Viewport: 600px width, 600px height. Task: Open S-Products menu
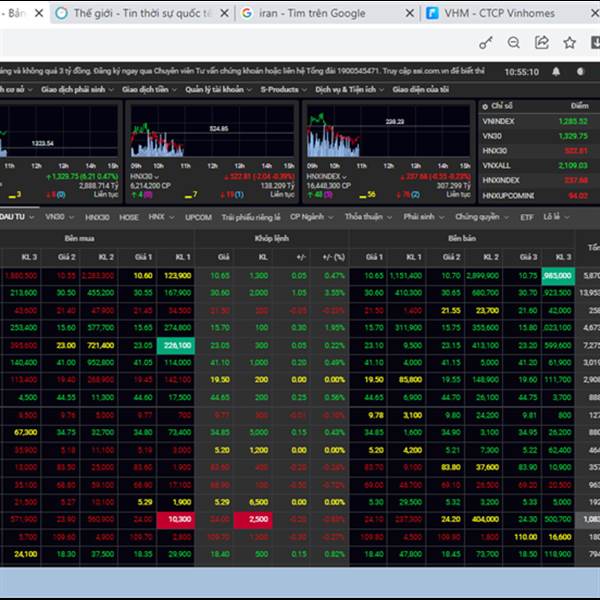[x=284, y=90]
